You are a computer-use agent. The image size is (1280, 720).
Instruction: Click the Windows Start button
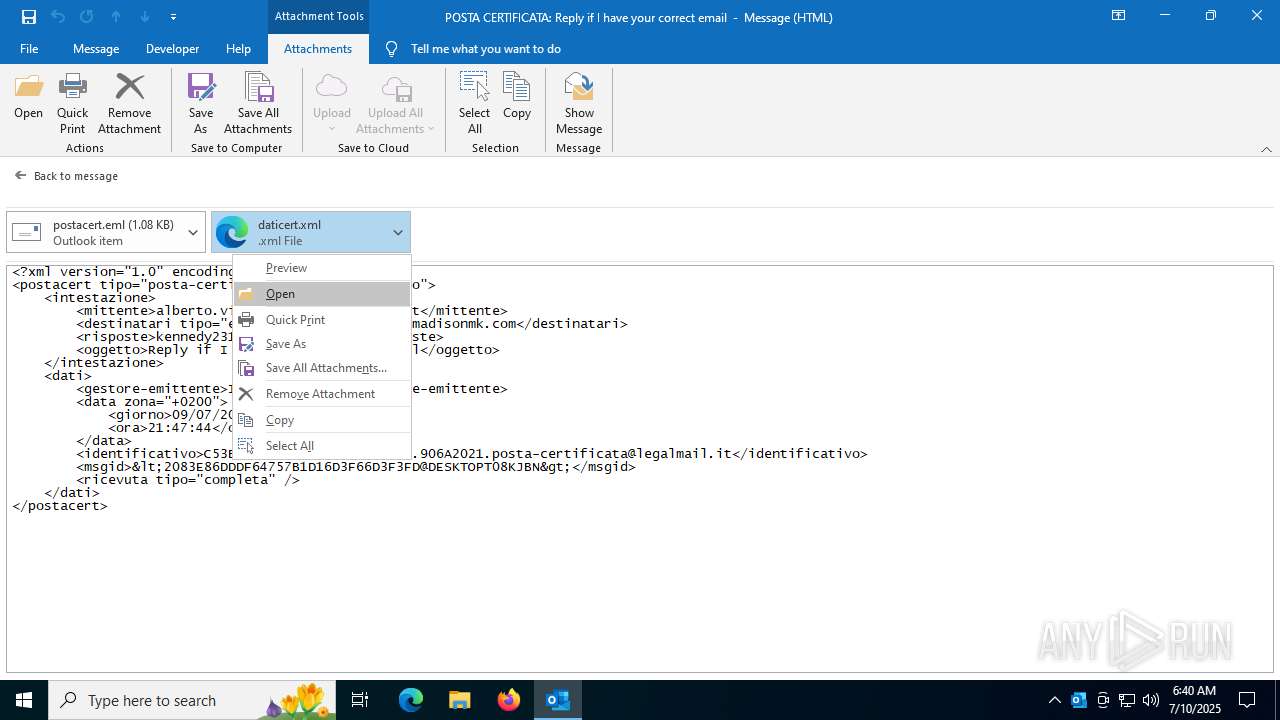[x=24, y=700]
